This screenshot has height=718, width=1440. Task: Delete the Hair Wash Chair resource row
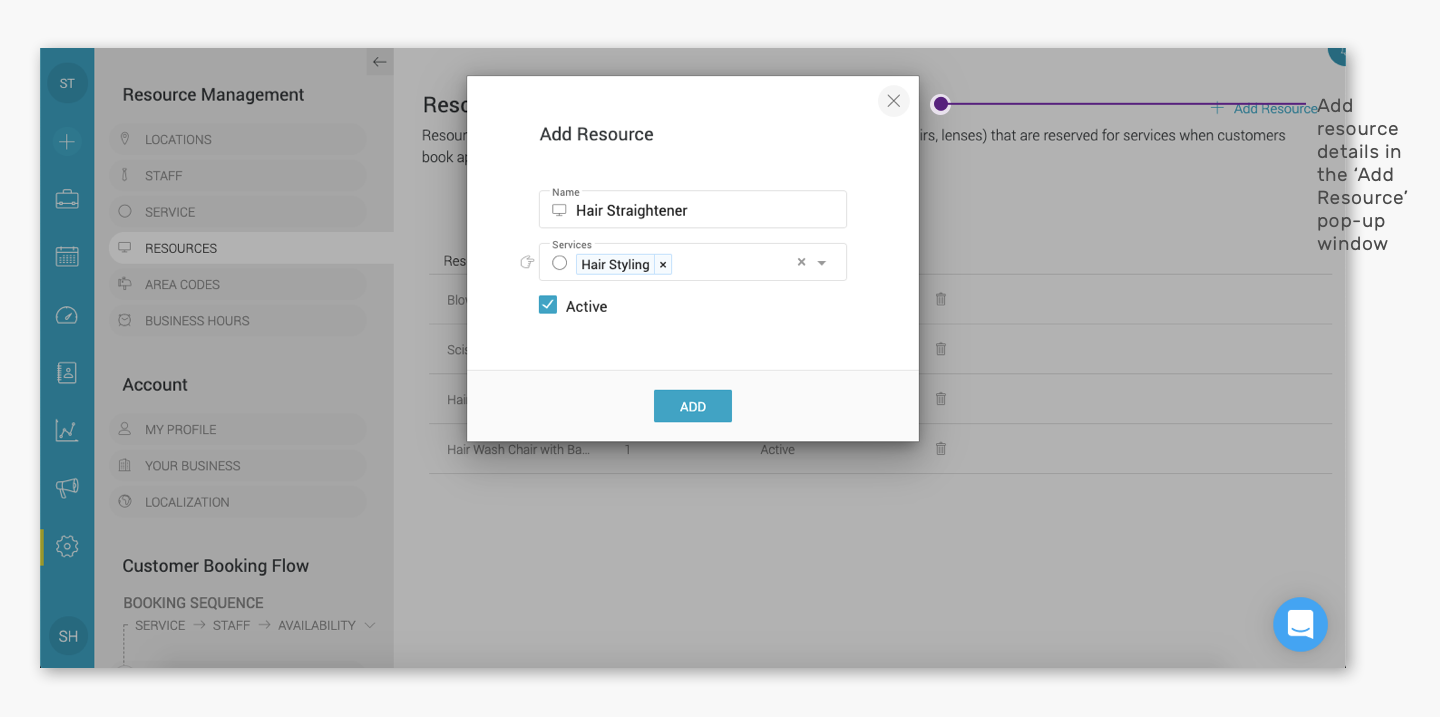point(941,449)
